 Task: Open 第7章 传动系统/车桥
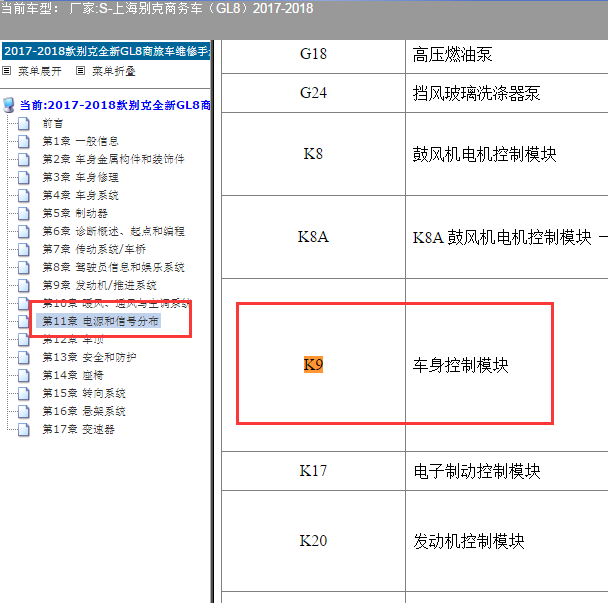[94, 249]
